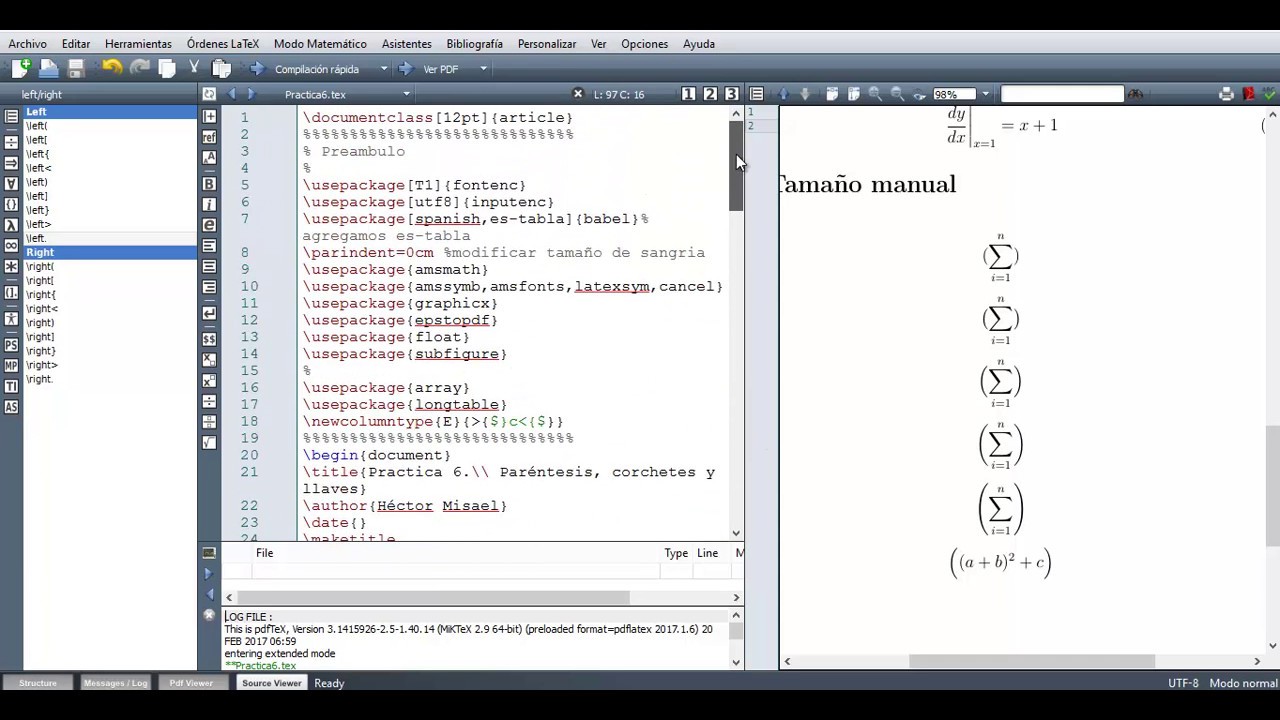This screenshot has height=720, width=1280.
Task: Go to the previous document (left arrow)
Action: pos(232,94)
